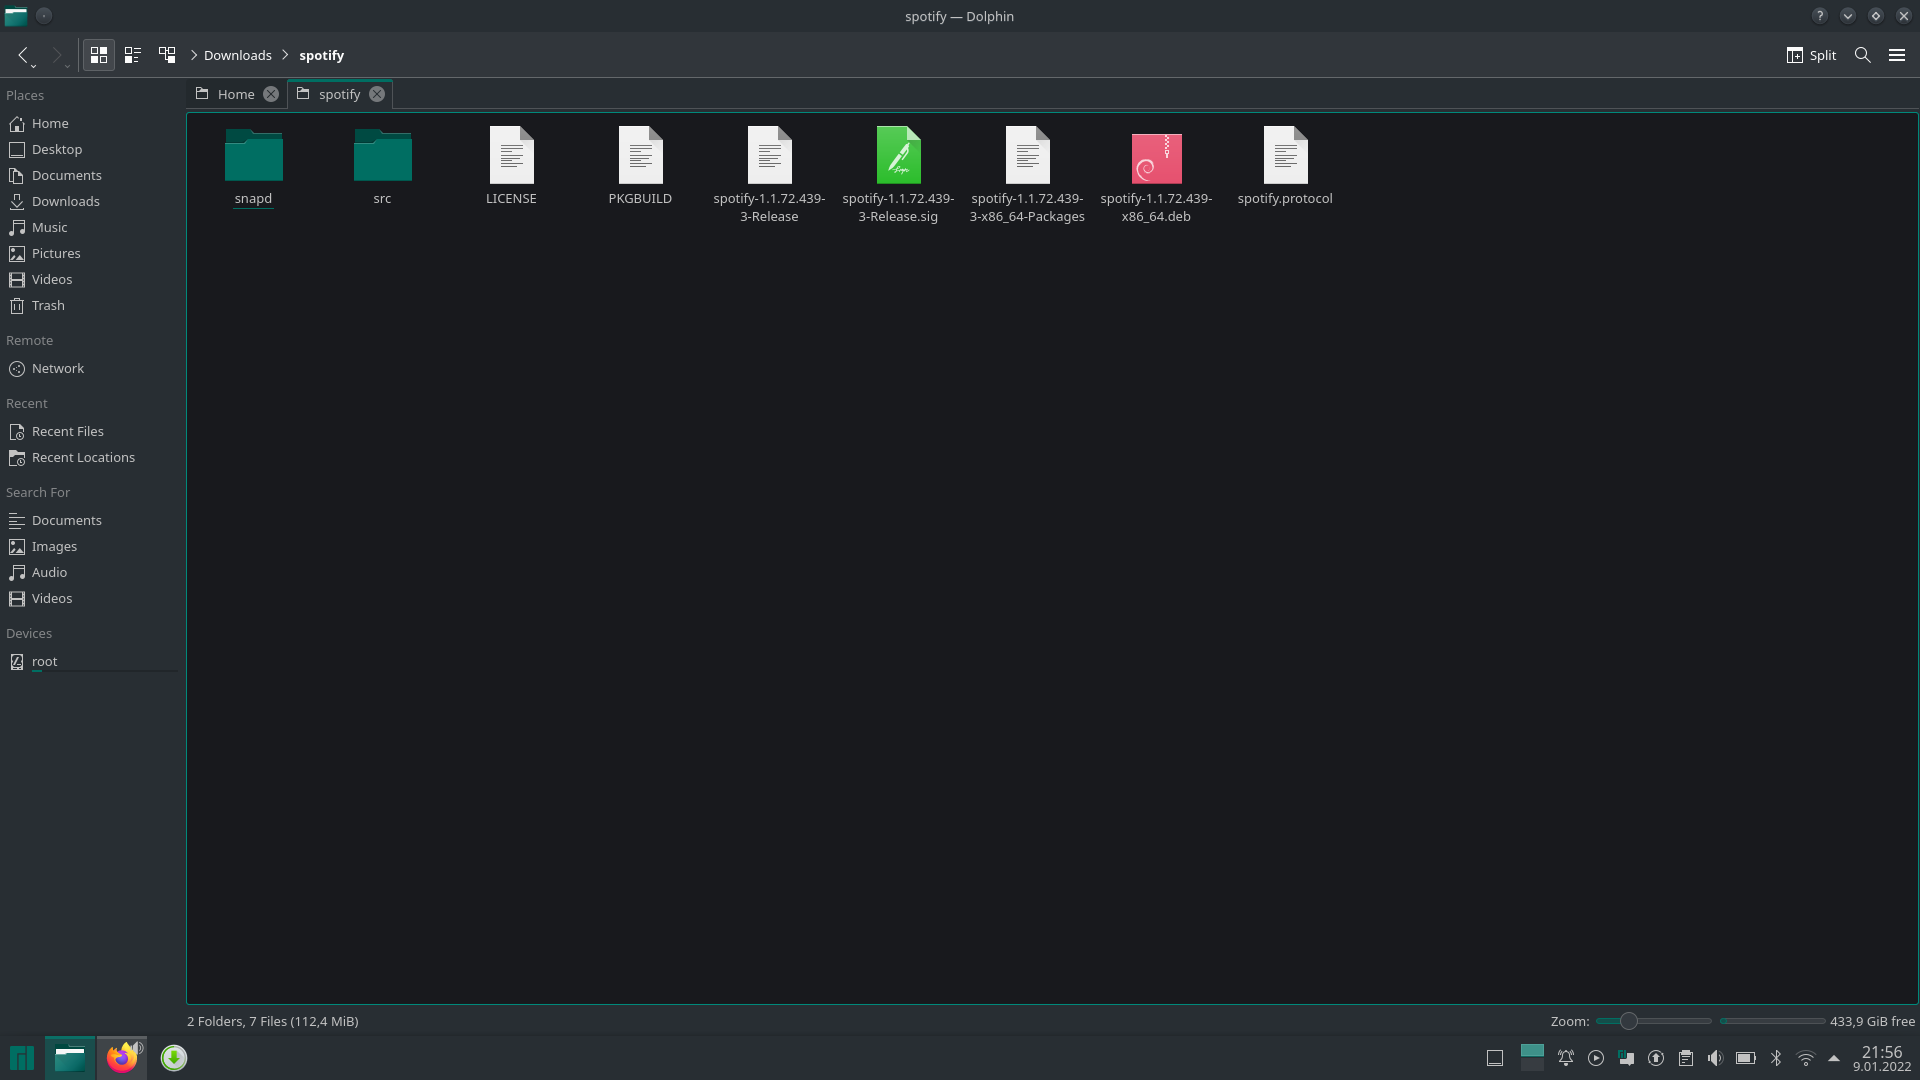Select the LICENSE file
The image size is (1920, 1080).
511,167
